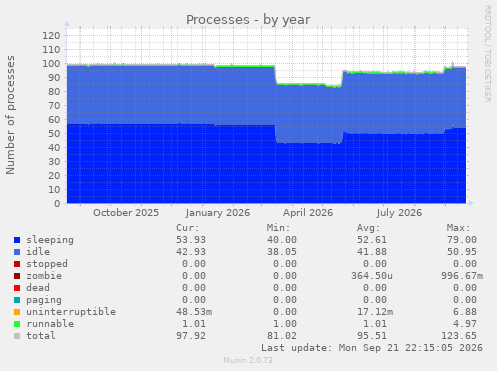The image size is (497, 371).
Task: Click the idle legend color swatch
Action: pyautogui.click(x=17, y=252)
